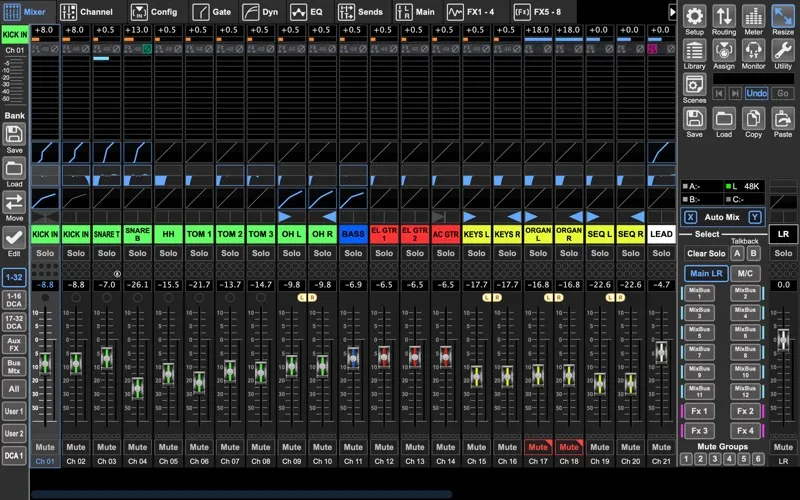The height and width of the screenshot is (500, 800).
Task: Toggle Mute Group 6
Action: pyautogui.click(x=758, y=459)
